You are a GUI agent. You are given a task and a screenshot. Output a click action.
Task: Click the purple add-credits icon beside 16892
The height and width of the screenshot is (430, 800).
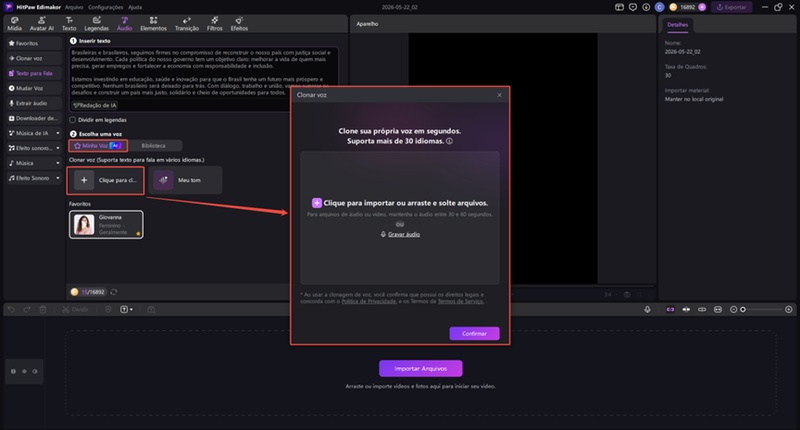702,7
